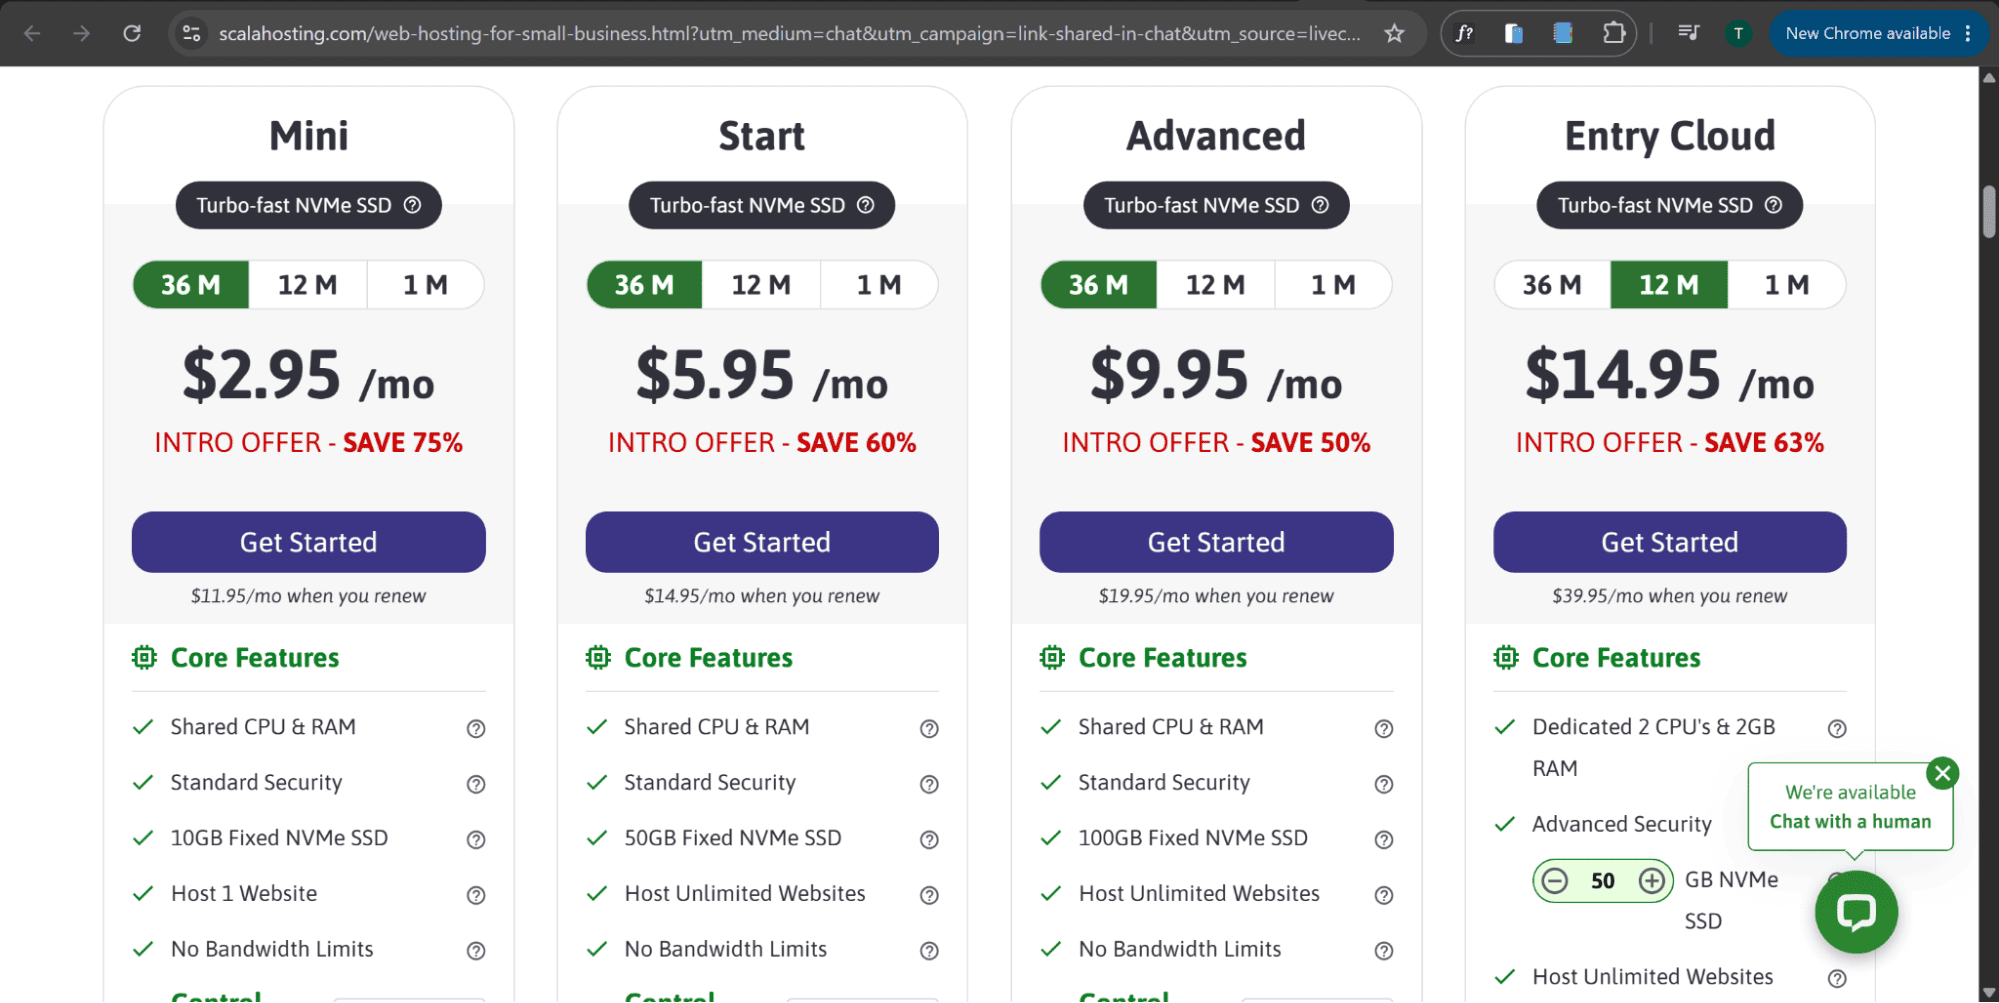Click the New Chrome available update button
The height and width of the screenshot is (1003, 1999).
pos(1877,33)
